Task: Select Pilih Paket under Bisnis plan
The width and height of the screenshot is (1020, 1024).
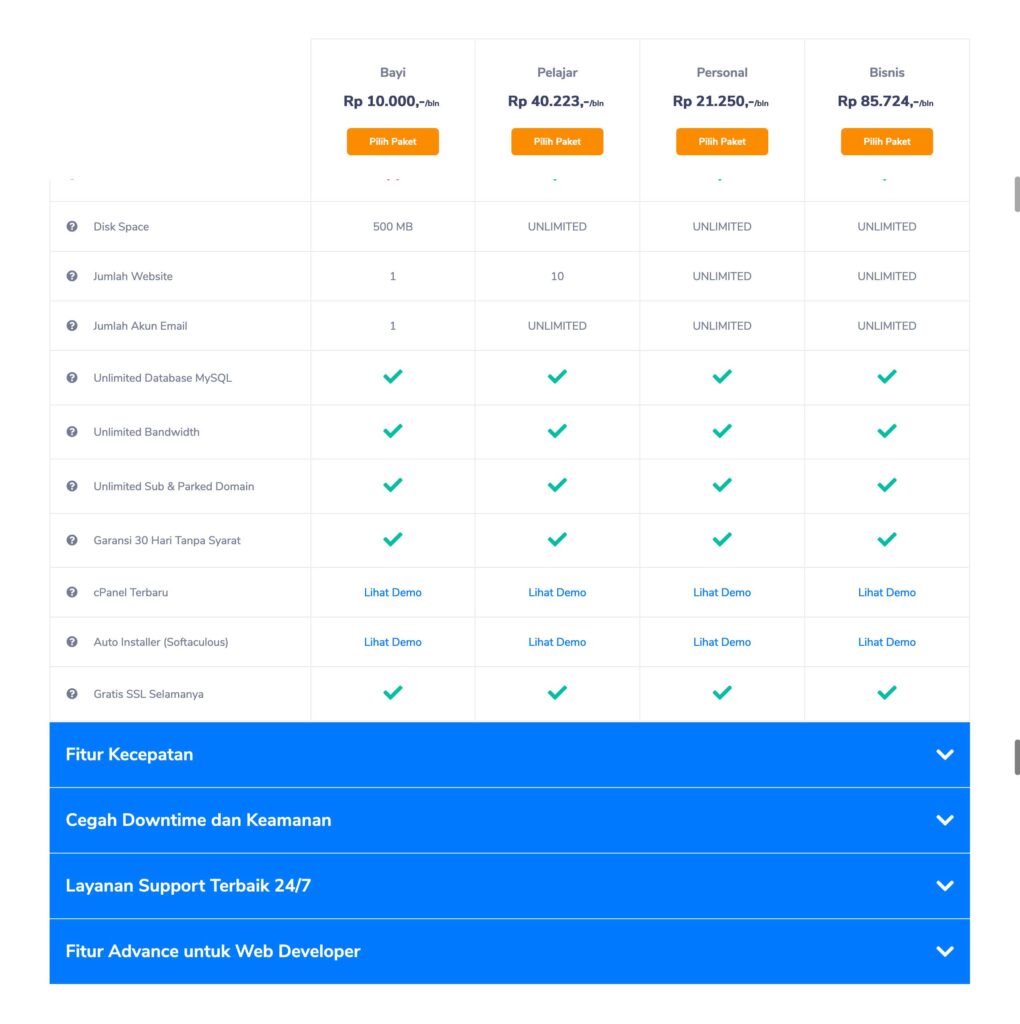Action: pyautogui.click(x=887, y=142)
